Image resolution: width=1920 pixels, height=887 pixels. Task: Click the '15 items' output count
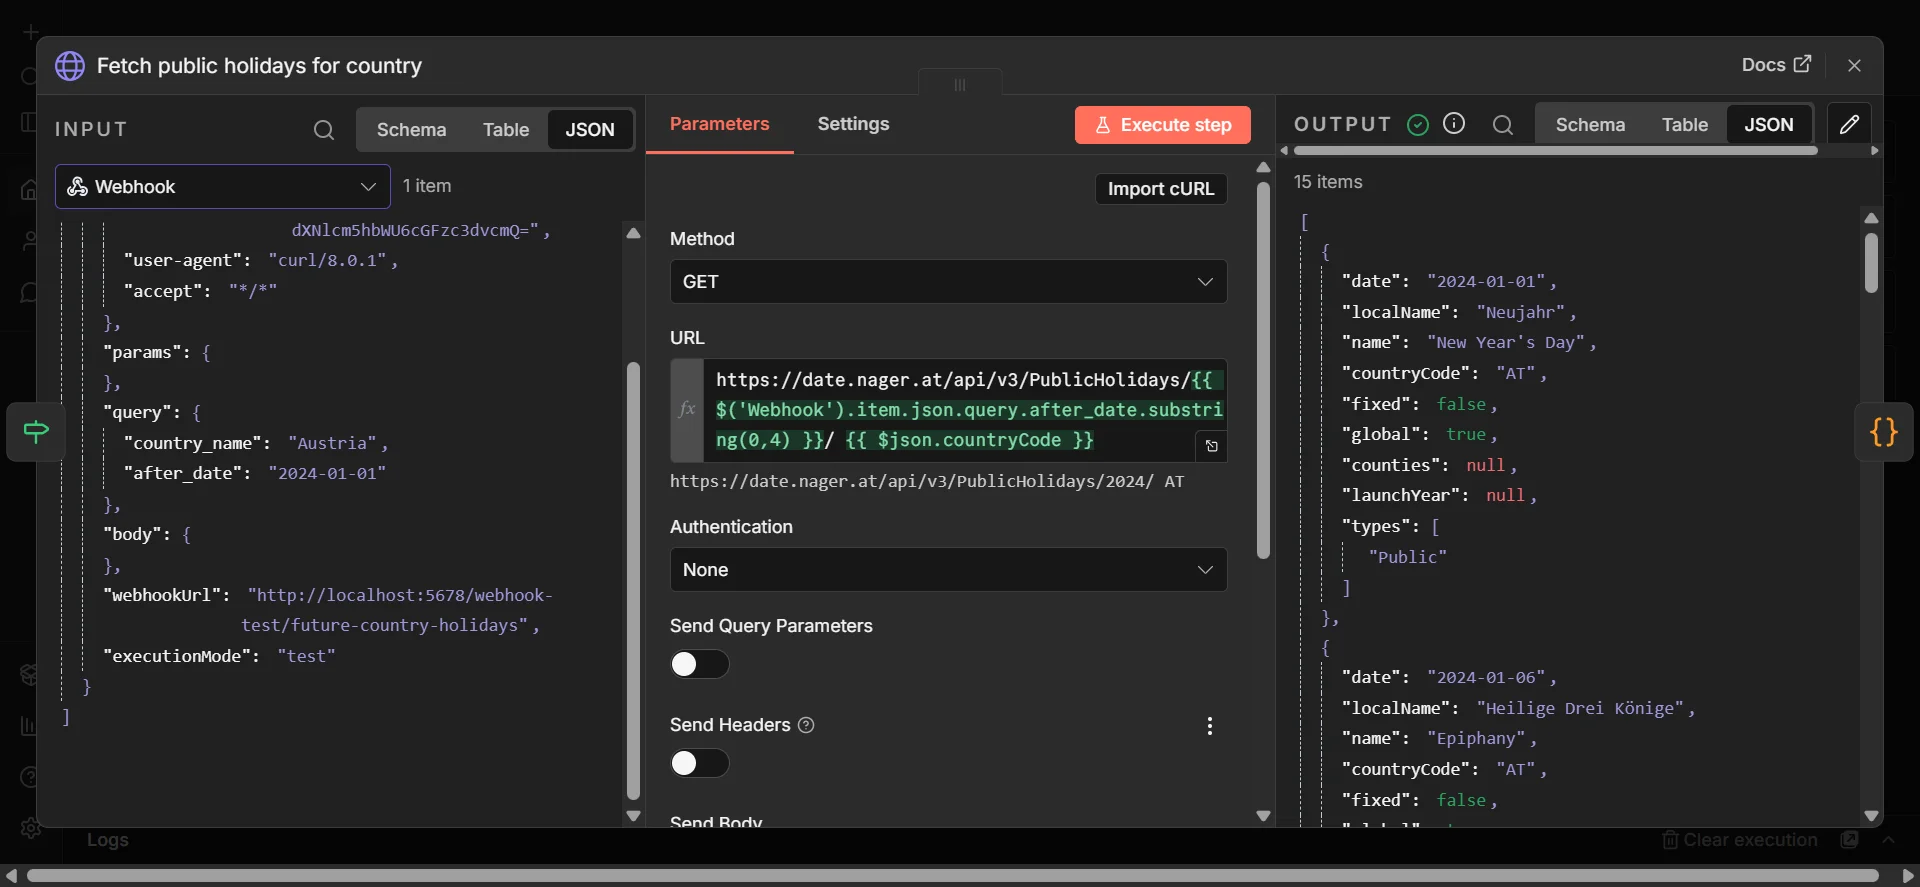(1328, 182)
